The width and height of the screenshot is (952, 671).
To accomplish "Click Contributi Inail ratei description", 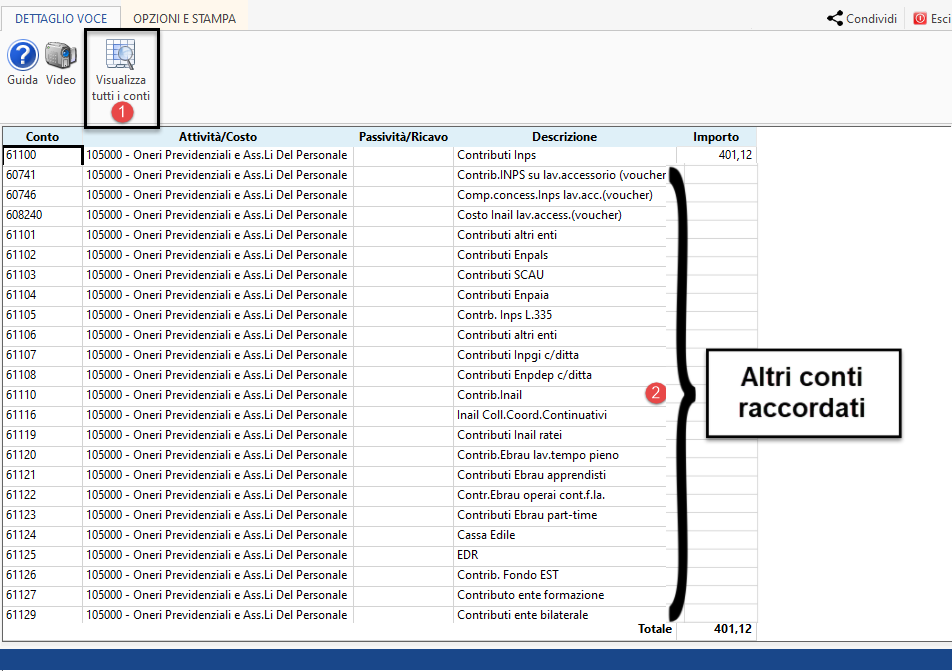I will click(560, 435).
